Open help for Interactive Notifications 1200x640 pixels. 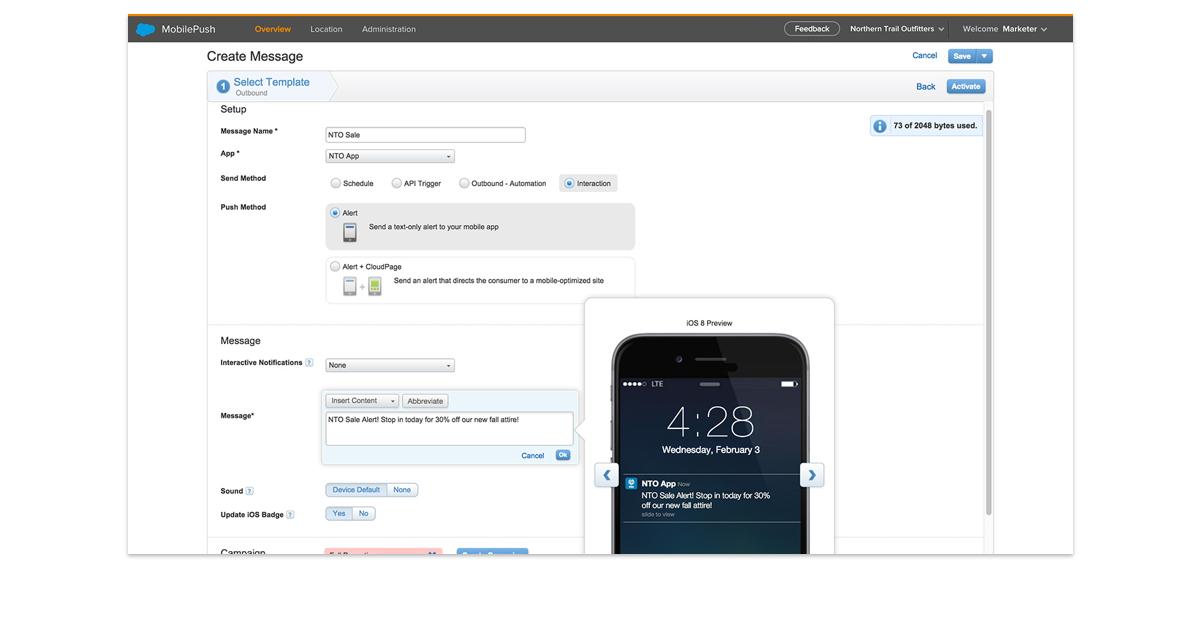point(309,363)
